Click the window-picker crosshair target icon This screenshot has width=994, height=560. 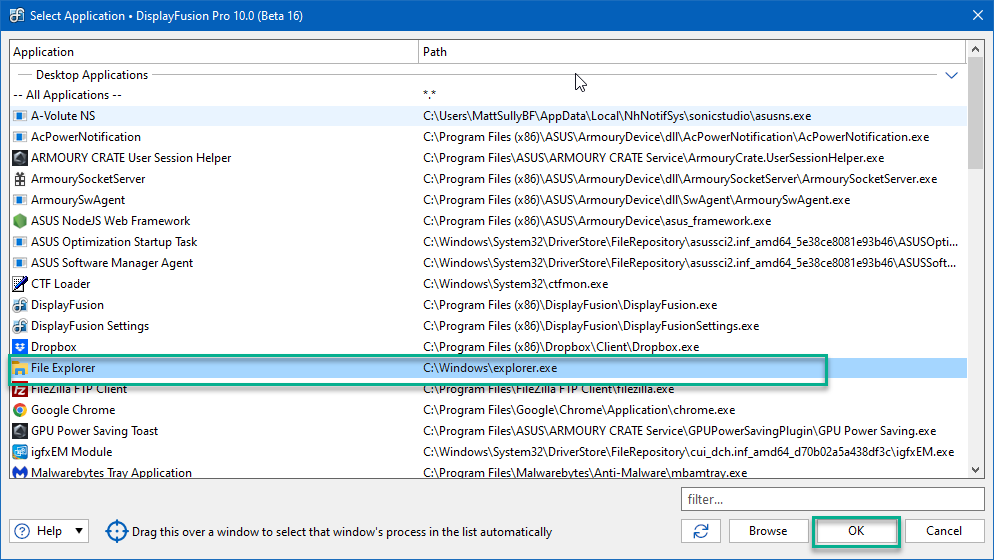pyautogui.click(x=117, y=531)
